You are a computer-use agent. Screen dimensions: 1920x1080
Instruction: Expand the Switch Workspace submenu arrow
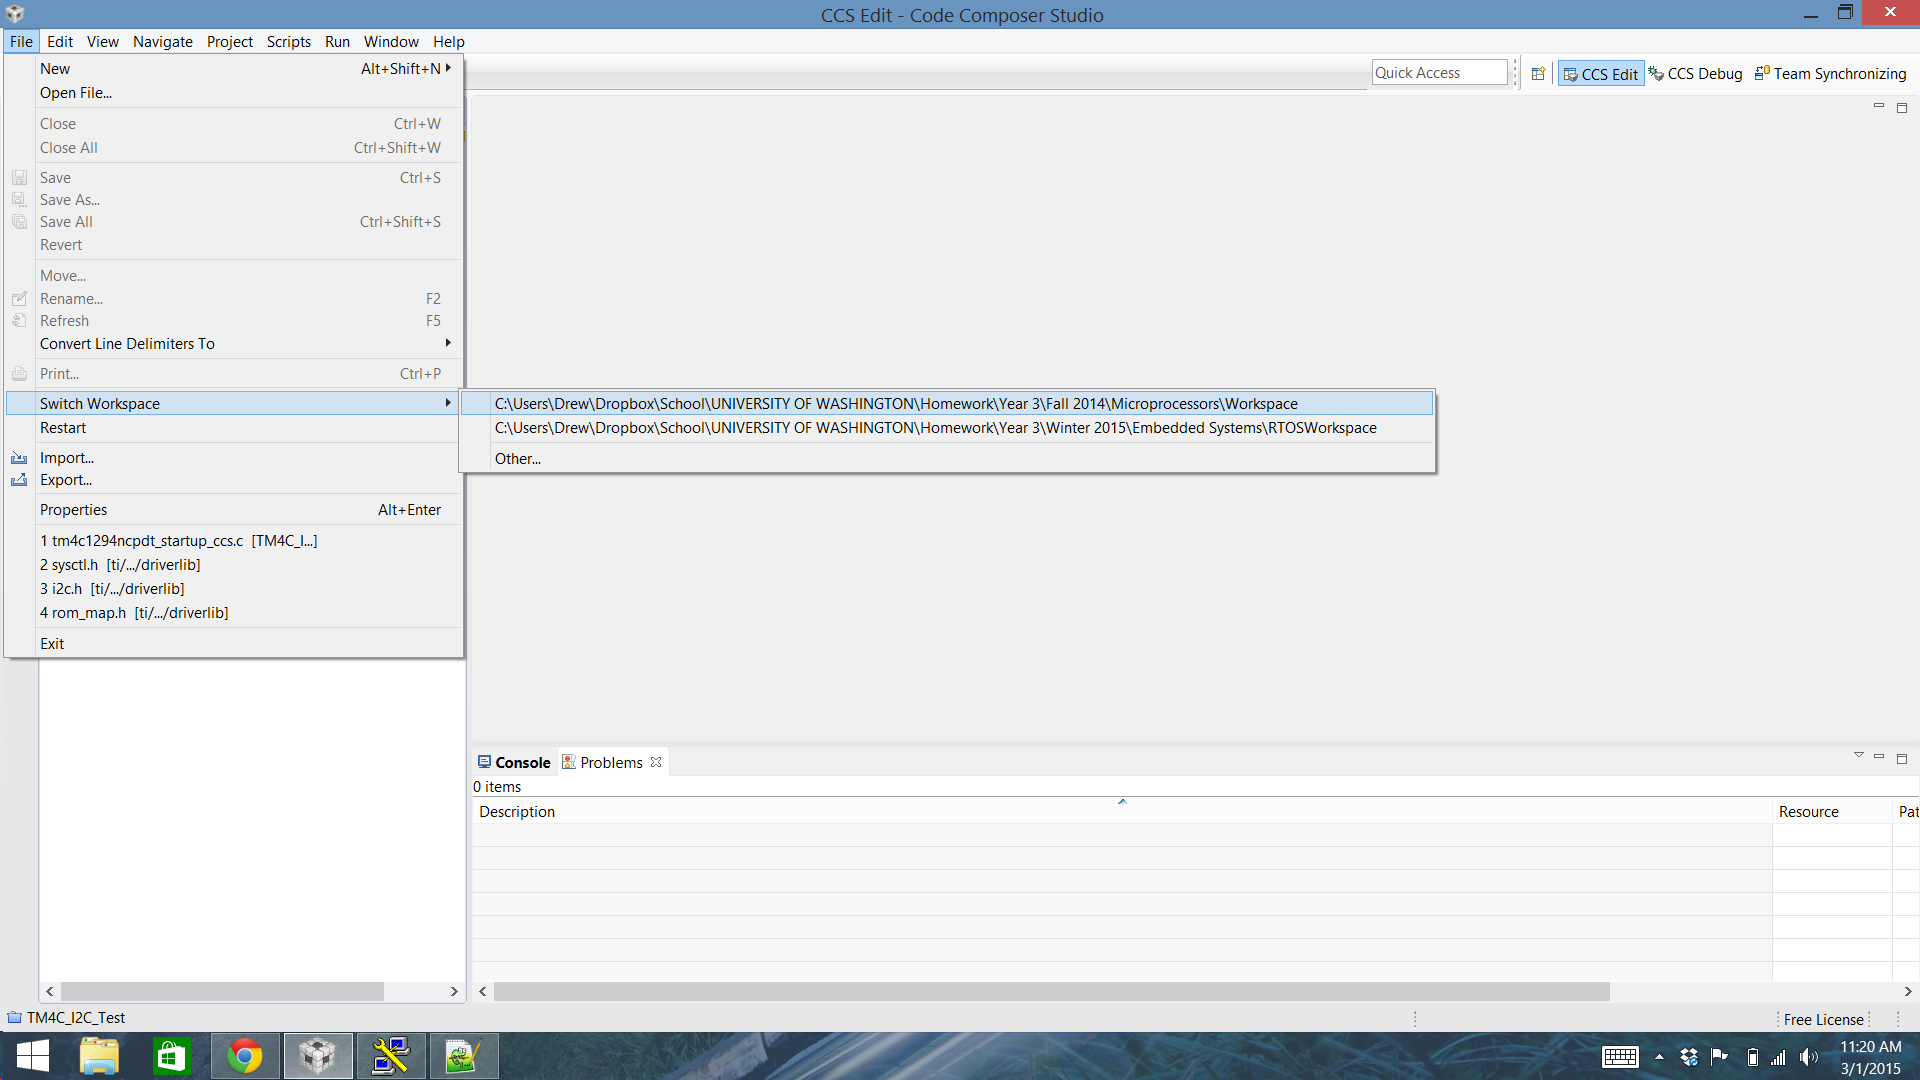pos(447,403)
